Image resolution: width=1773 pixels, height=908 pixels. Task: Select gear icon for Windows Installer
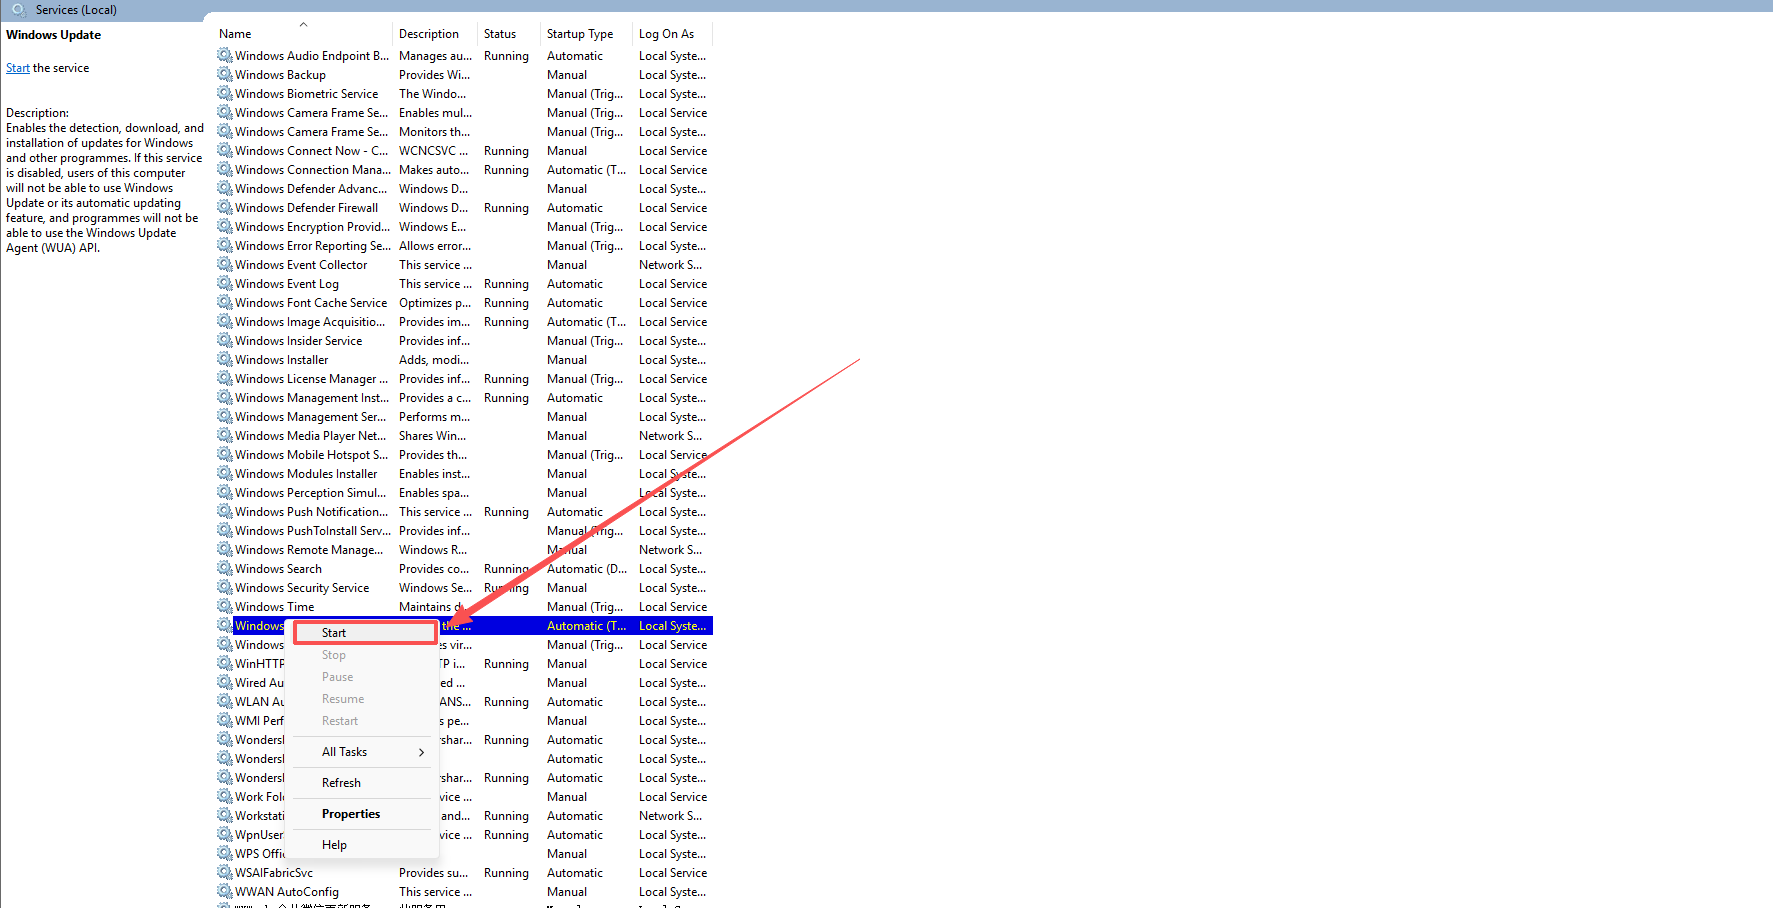(x=225, y=360)
